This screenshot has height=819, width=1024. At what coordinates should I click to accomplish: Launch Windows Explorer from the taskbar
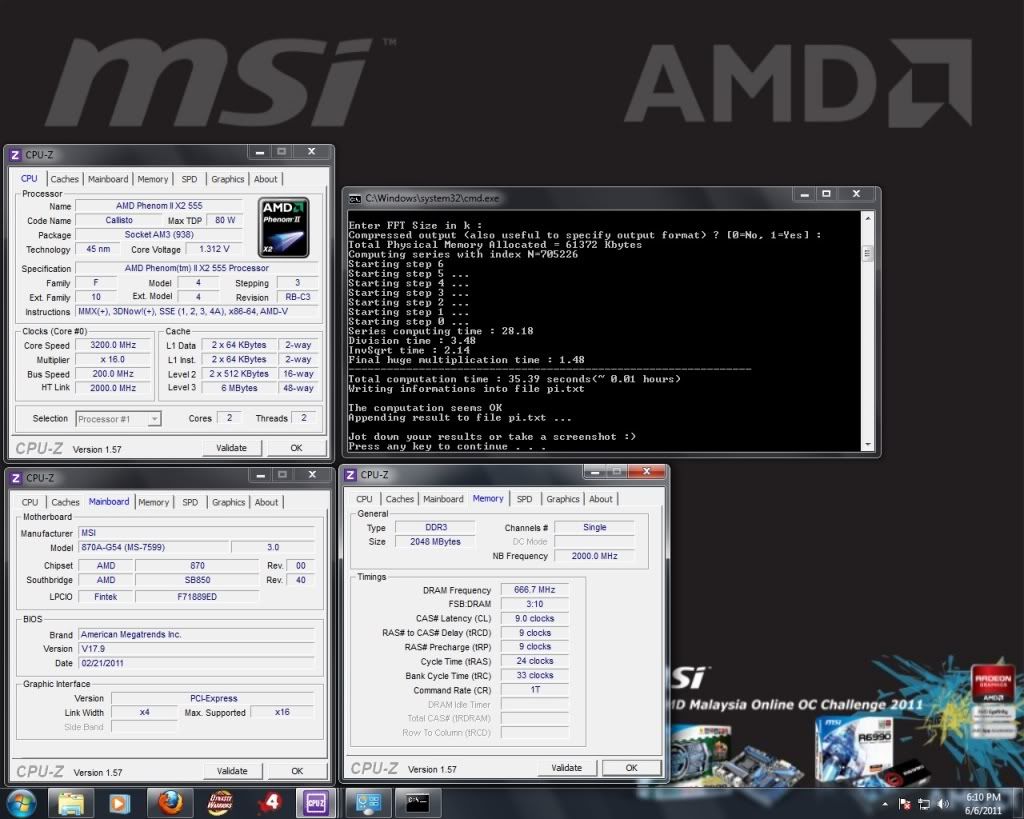coord(71,802)
